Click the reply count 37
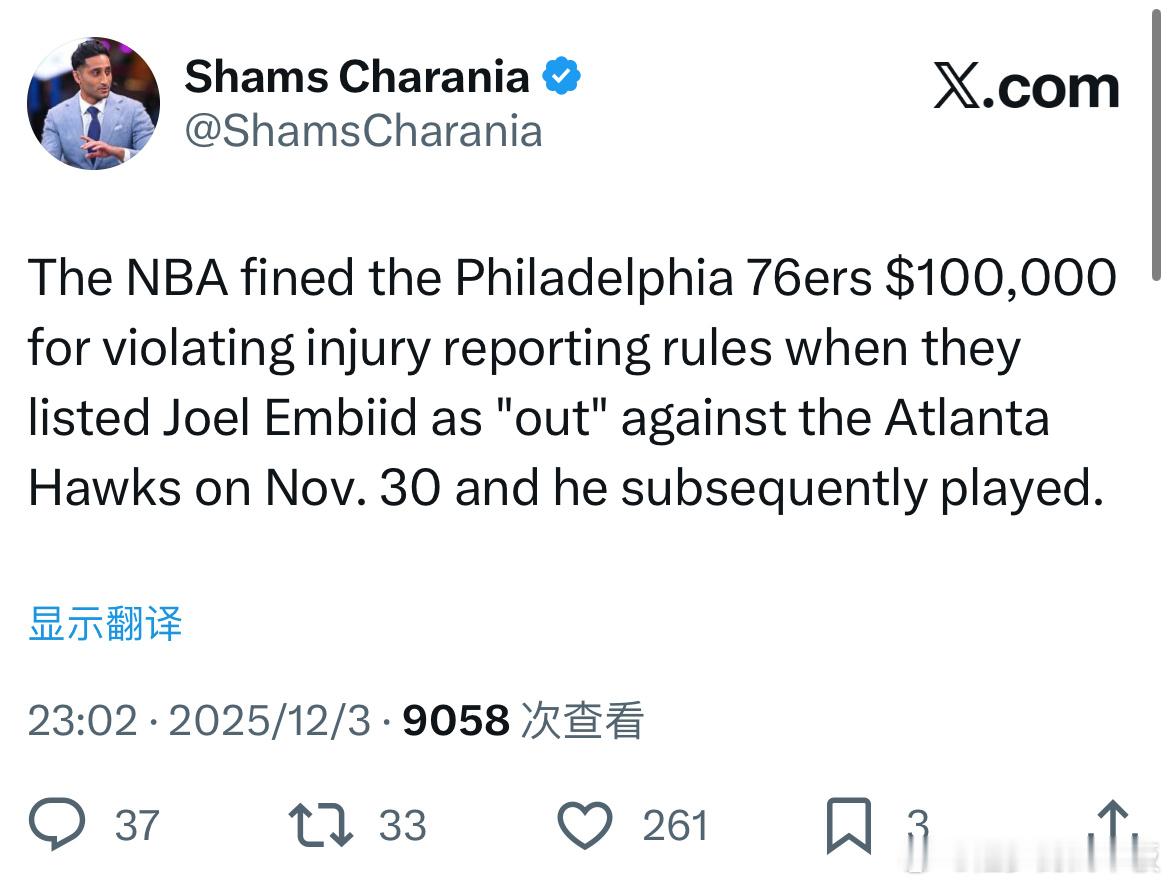This screenshot has width=1170, height=885. [136, 825]
